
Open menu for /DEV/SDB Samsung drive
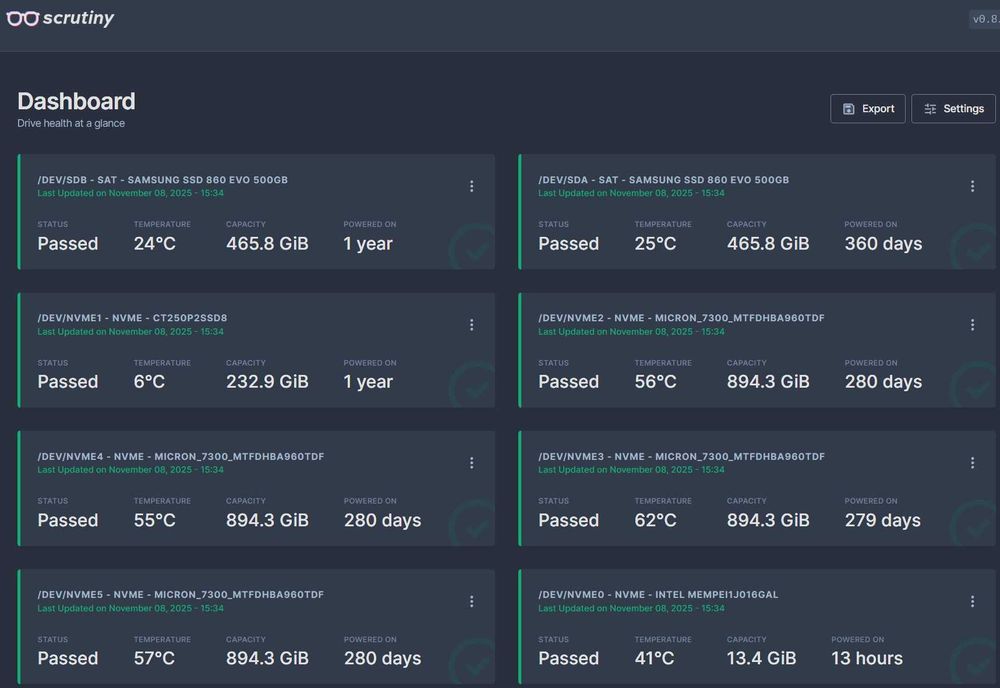[x=471, y=186]
